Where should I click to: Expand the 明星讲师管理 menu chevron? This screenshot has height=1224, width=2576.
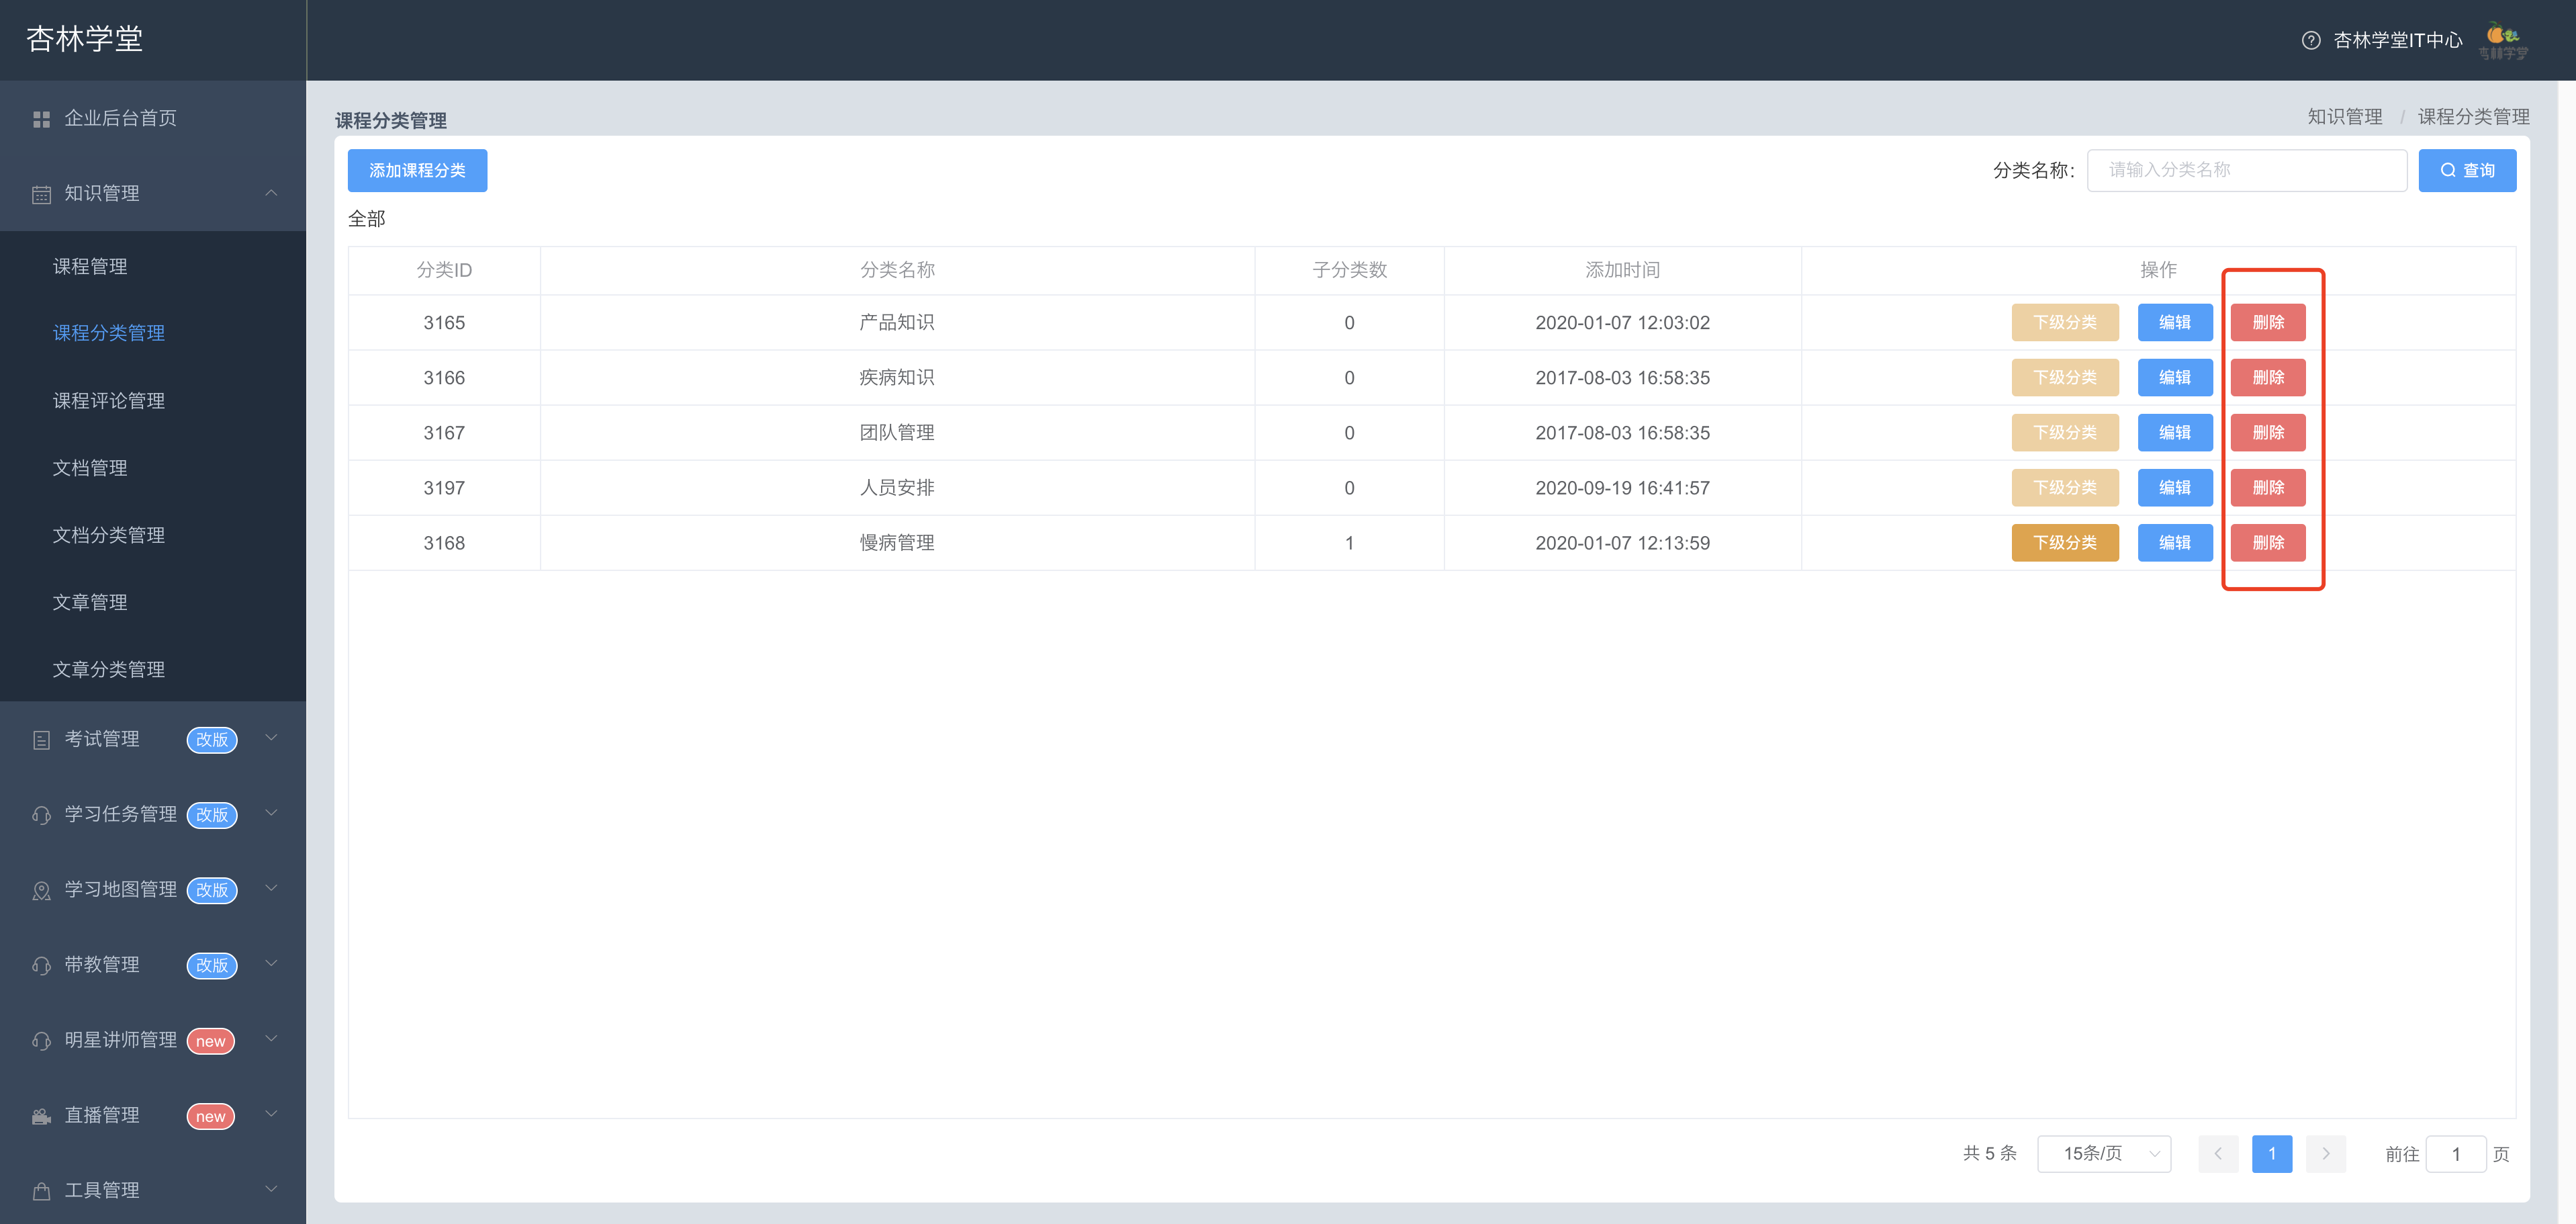click(x=271, y=1039)
